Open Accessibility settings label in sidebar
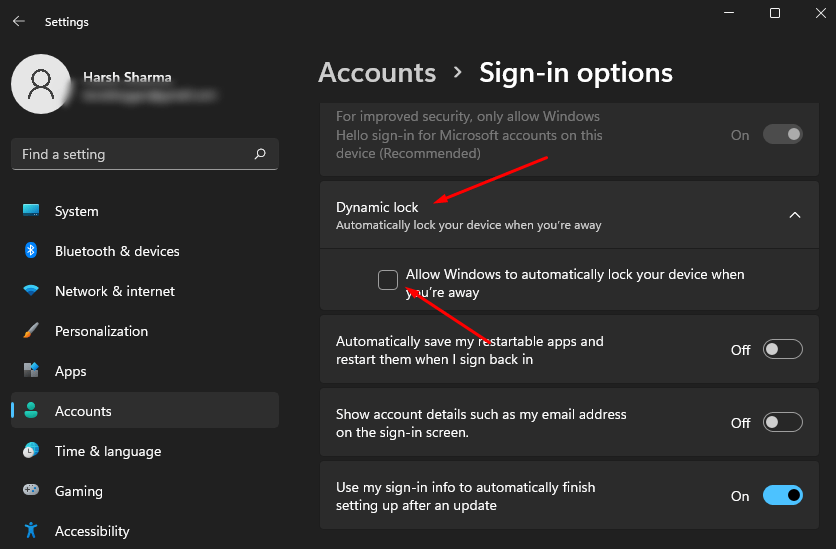This screenshot has height=549, width=836. [92, 531]
